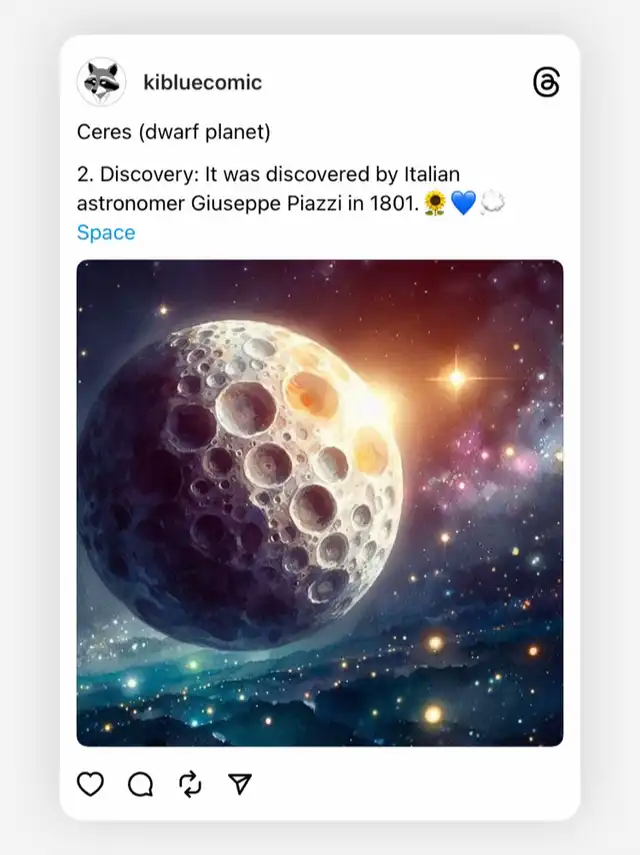Repost using the circular arrows icon
640x855 pixels.
point(190,784)
